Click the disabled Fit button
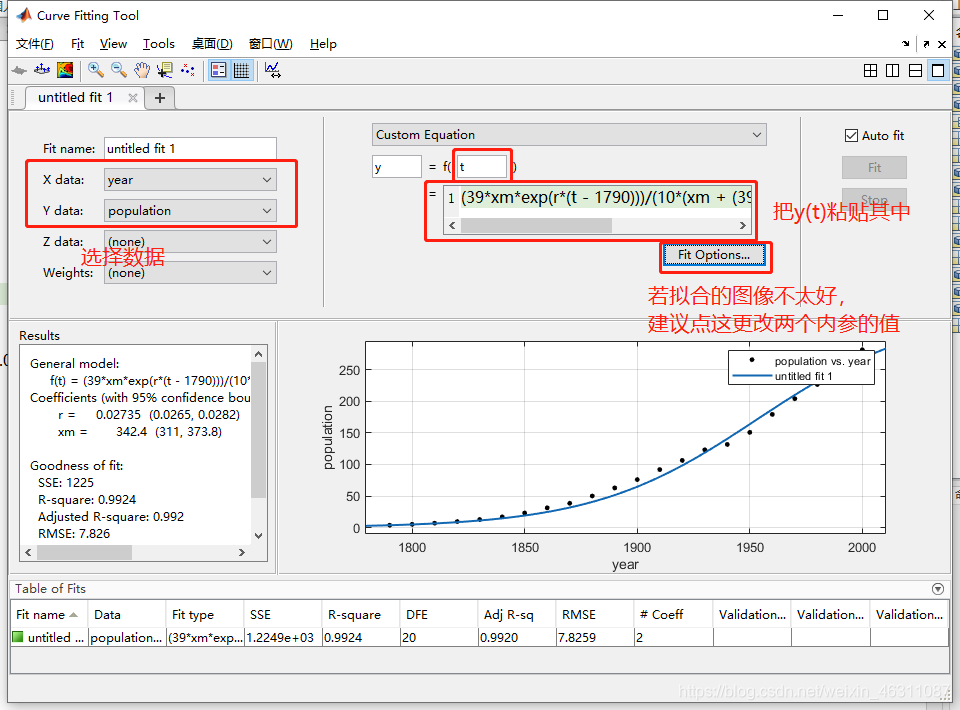This screenshot has width=960, height=710. 874,168
